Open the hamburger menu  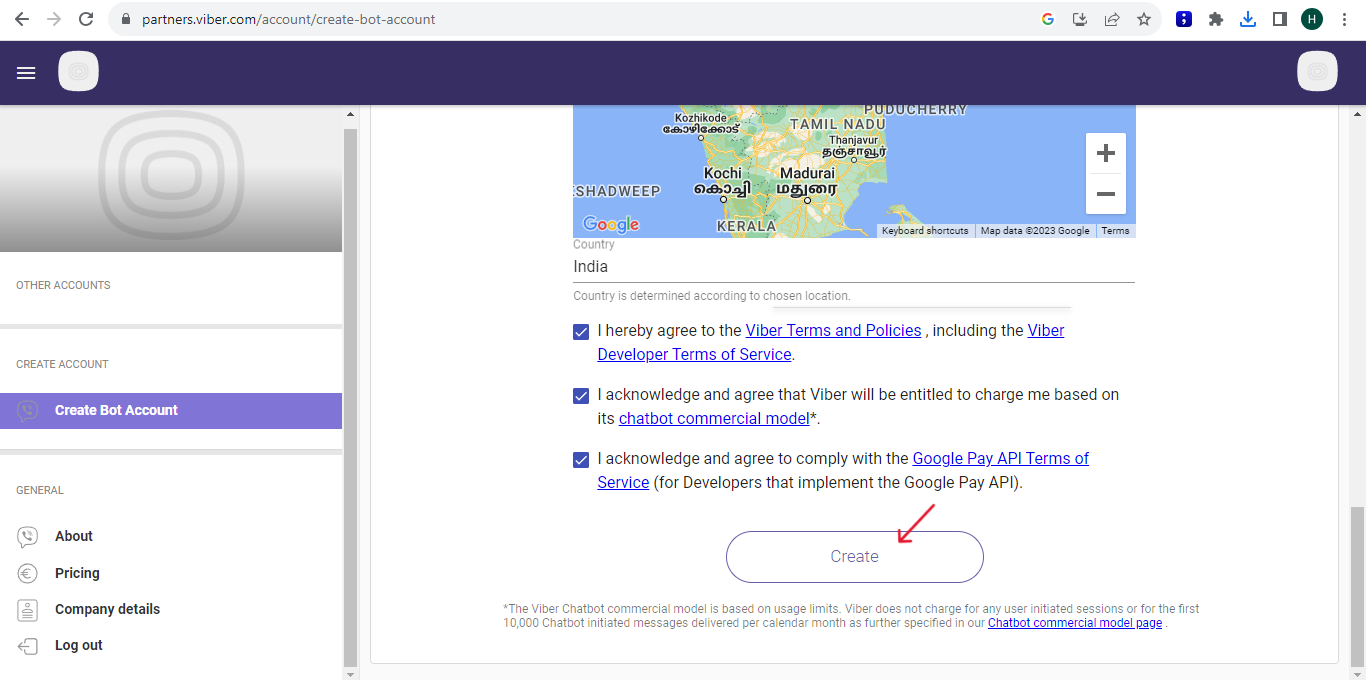point(25,71)
